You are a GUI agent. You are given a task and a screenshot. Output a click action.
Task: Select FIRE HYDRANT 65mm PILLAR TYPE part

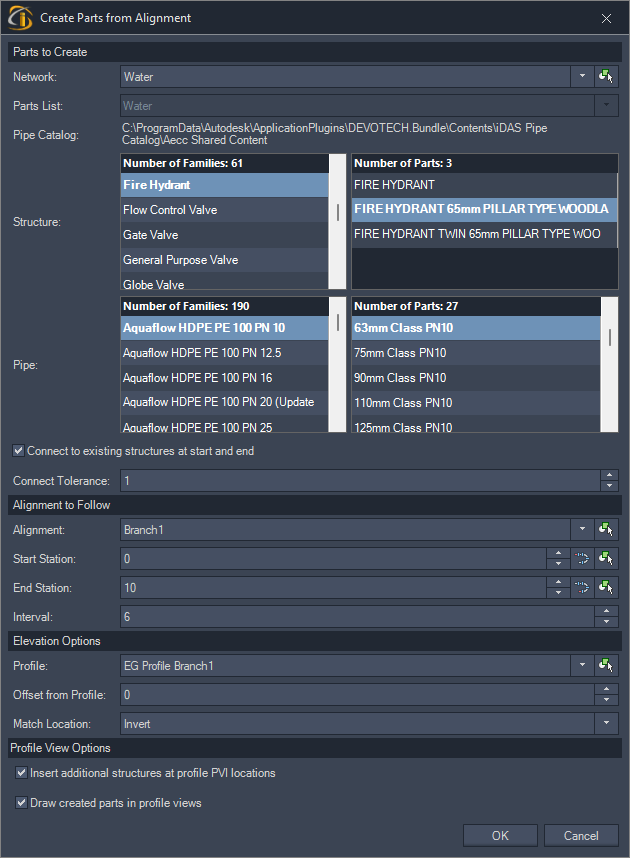coord(484,209)
